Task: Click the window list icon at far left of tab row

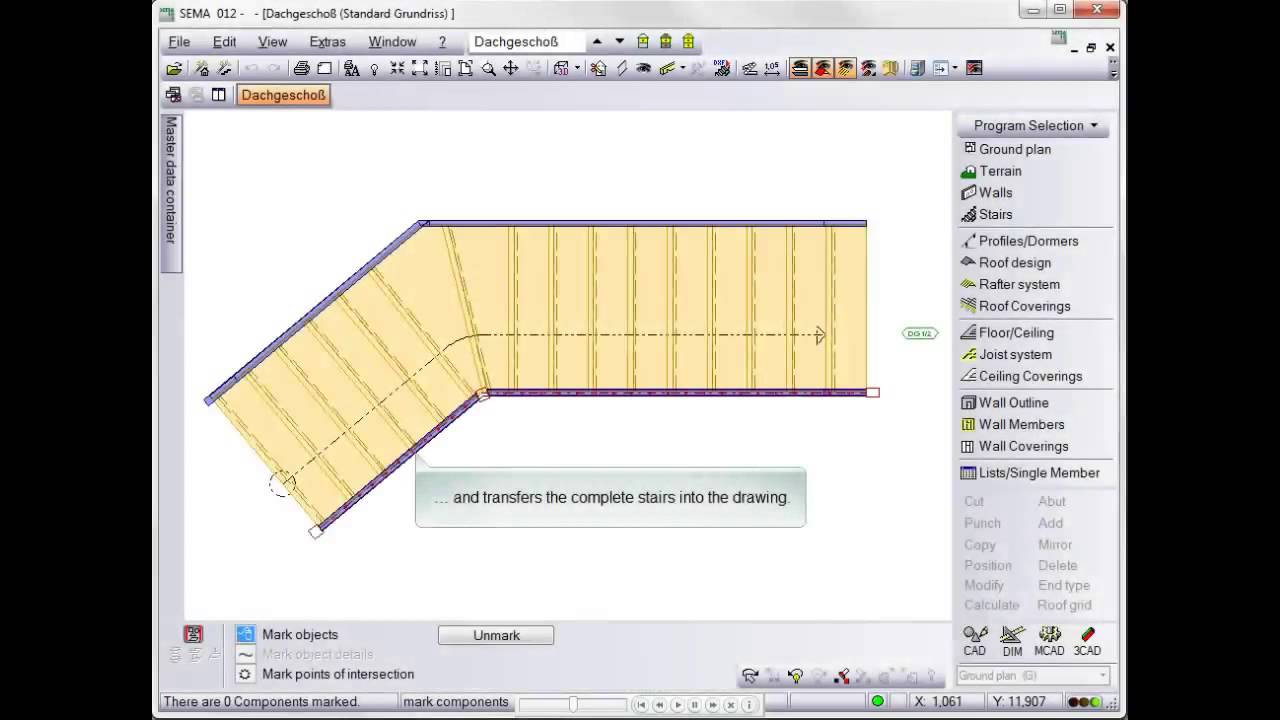Action: pyautogui.click(x=173, y=95)
